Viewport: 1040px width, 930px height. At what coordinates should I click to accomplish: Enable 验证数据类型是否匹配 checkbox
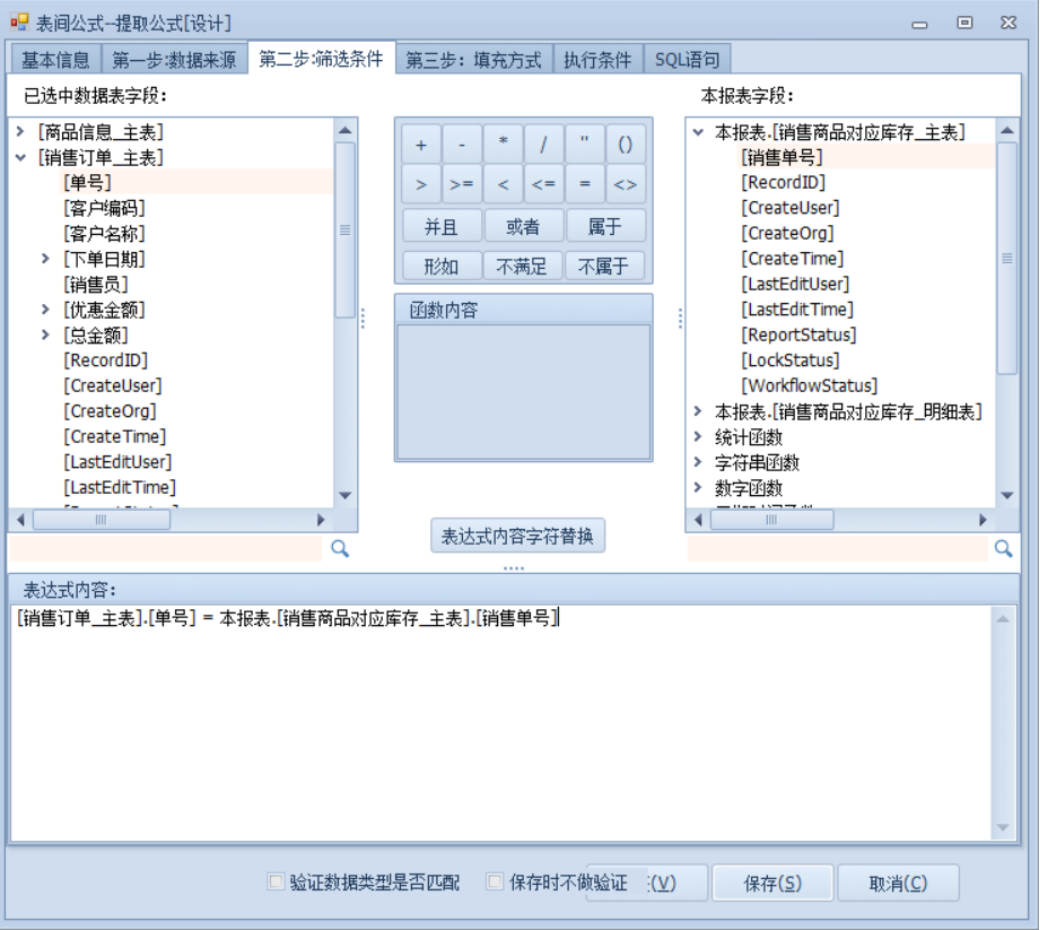(x=276, y=882)
